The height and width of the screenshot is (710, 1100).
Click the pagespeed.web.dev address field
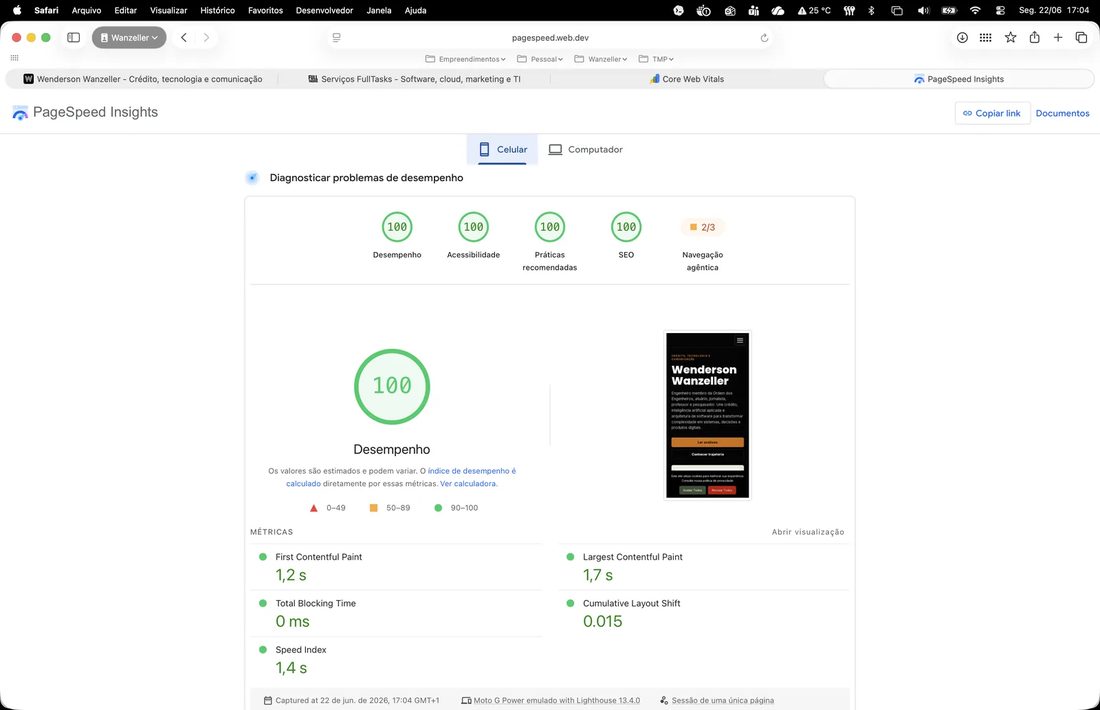(550, 38)
